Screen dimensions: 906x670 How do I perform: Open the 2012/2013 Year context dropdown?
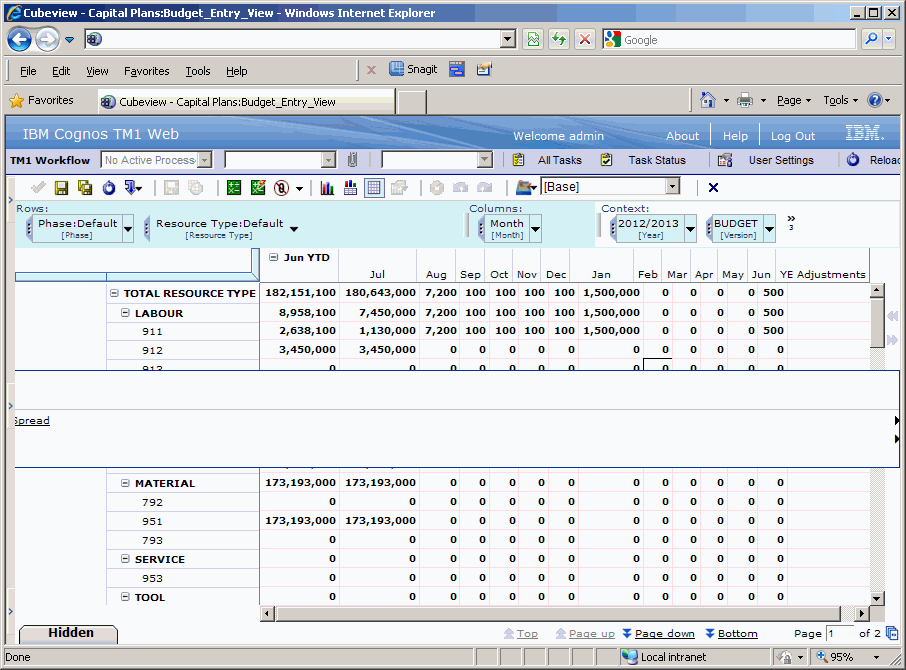tap(690, 229)
